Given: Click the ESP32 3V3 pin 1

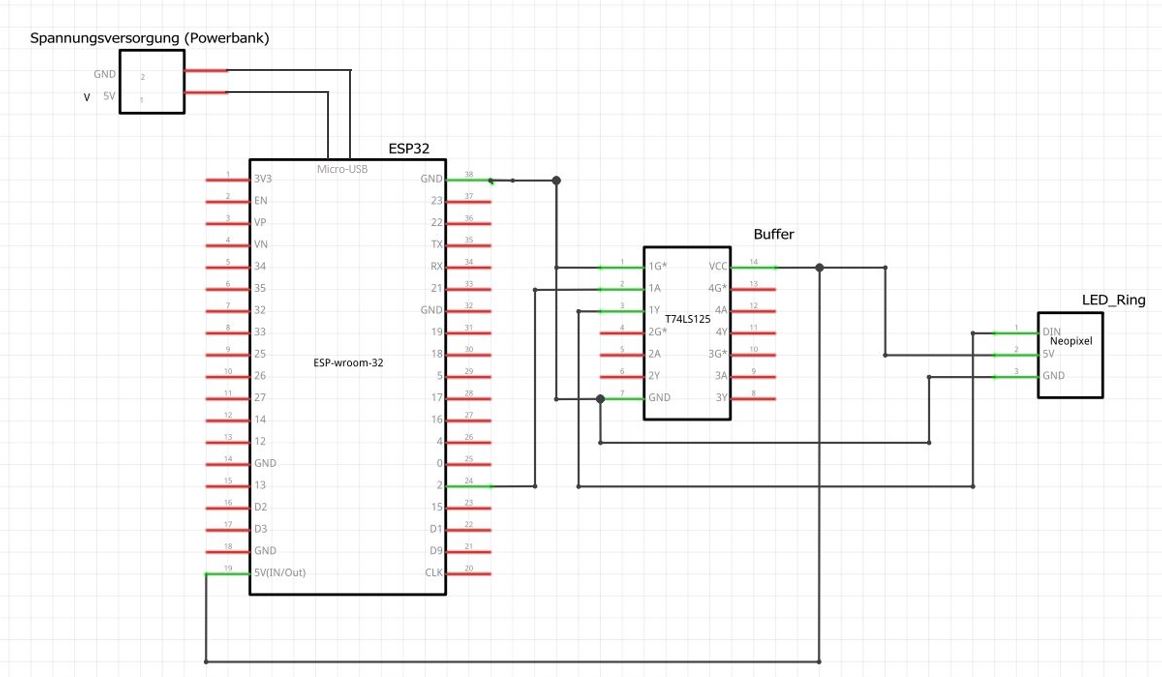Looking at the screenshot, I should click(227, 180).
